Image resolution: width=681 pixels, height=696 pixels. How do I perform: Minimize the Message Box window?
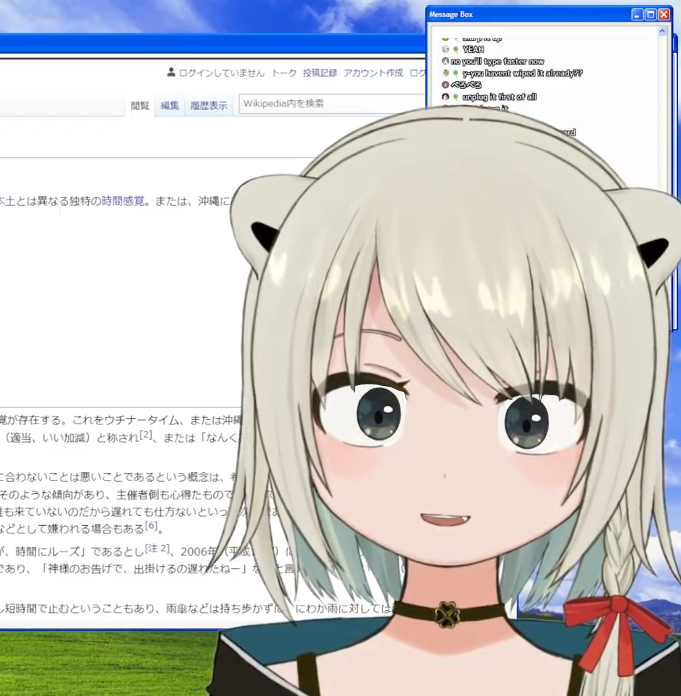(637, 15)
